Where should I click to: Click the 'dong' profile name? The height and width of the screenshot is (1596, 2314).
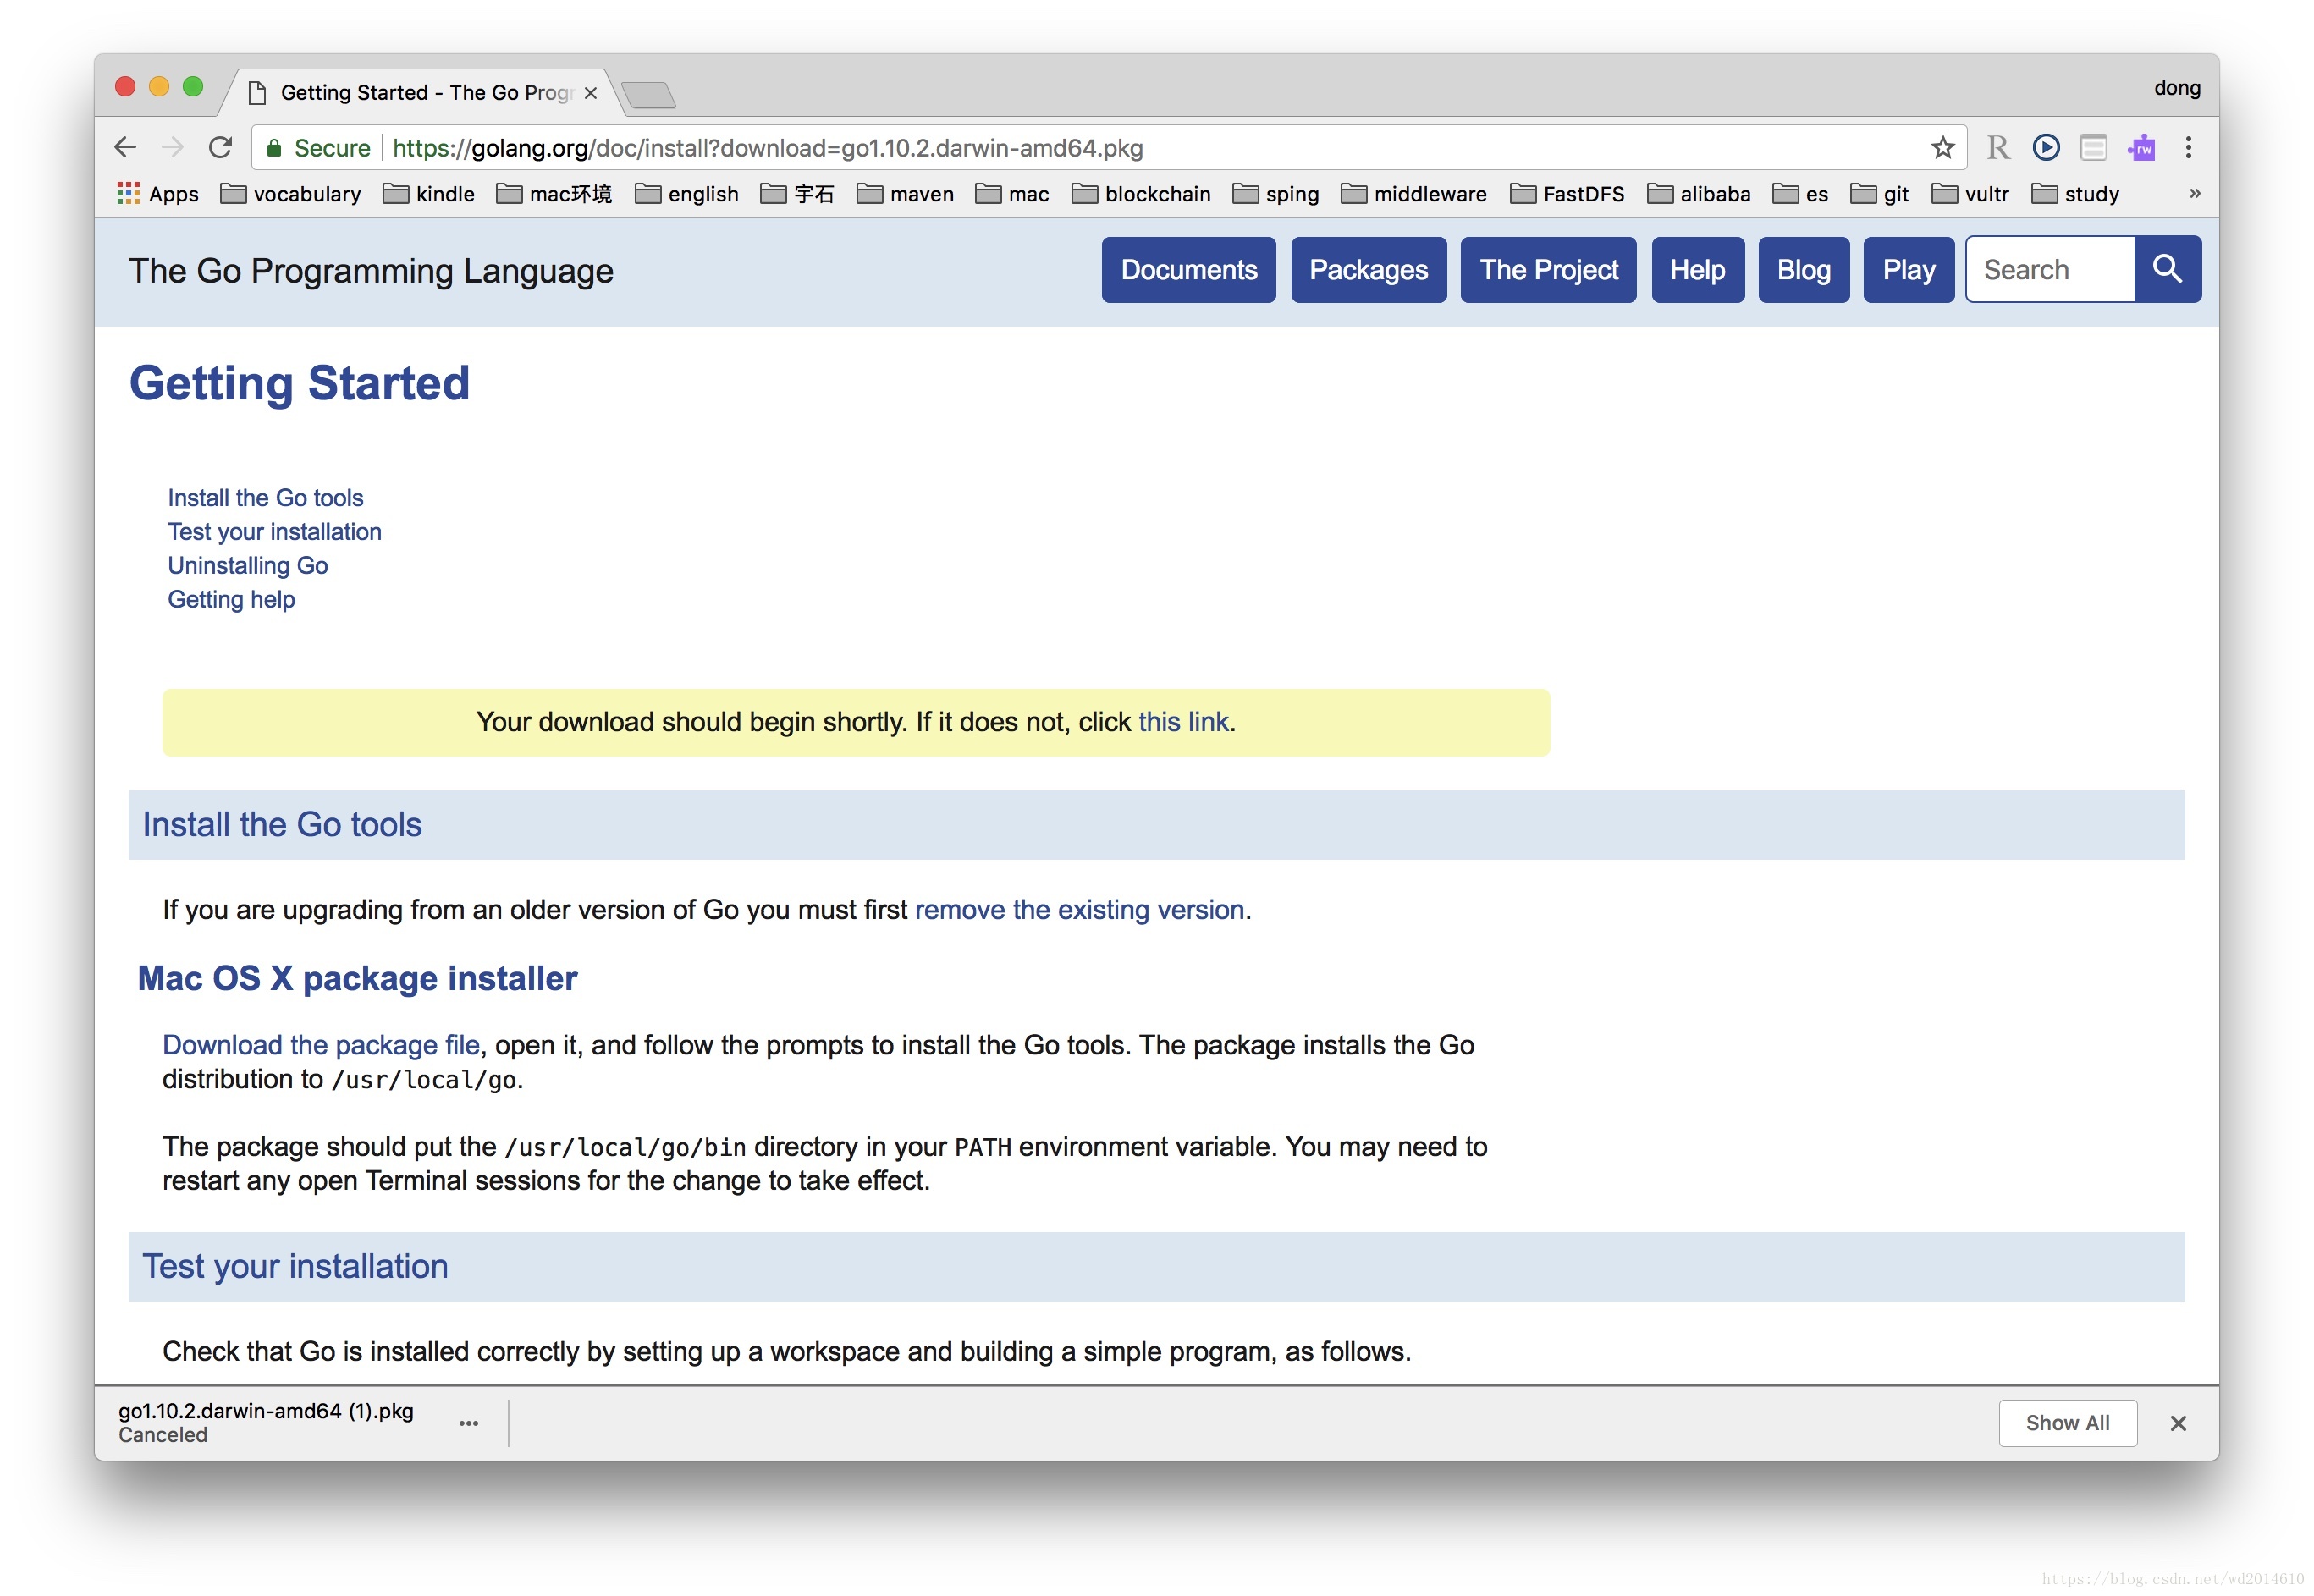[2176, 88]
